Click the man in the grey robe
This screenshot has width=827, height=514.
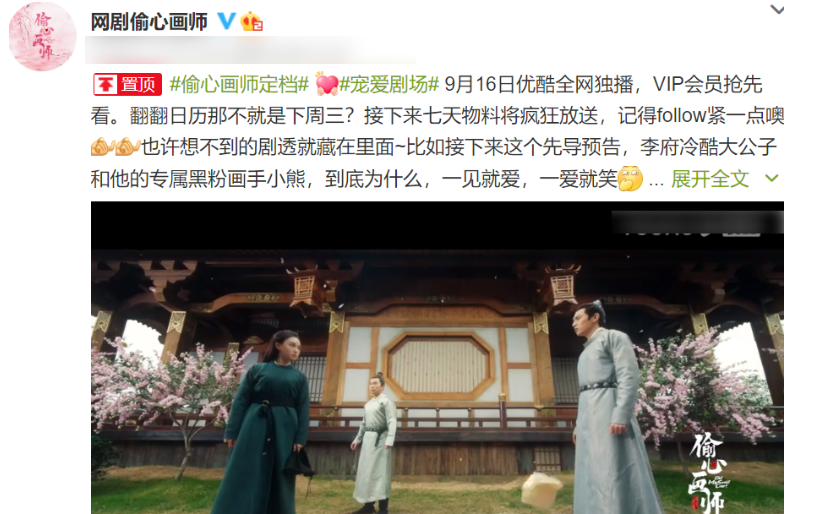click(614, 409)
